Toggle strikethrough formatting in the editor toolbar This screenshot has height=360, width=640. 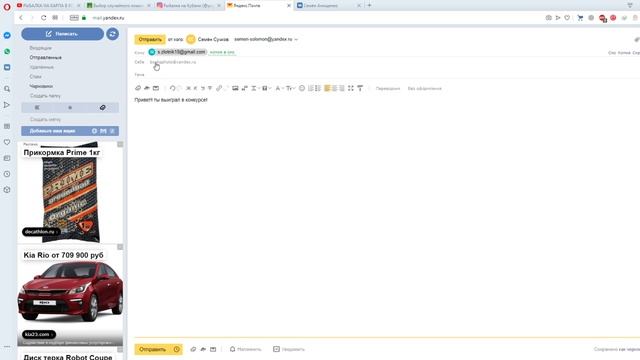[210, 88]
